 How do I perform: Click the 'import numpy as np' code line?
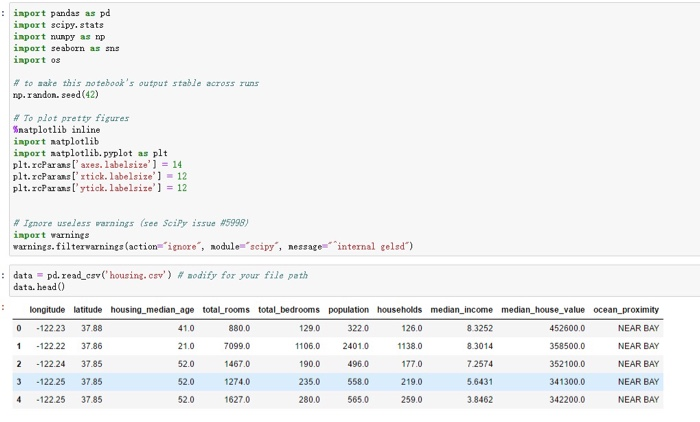(59, 37)
